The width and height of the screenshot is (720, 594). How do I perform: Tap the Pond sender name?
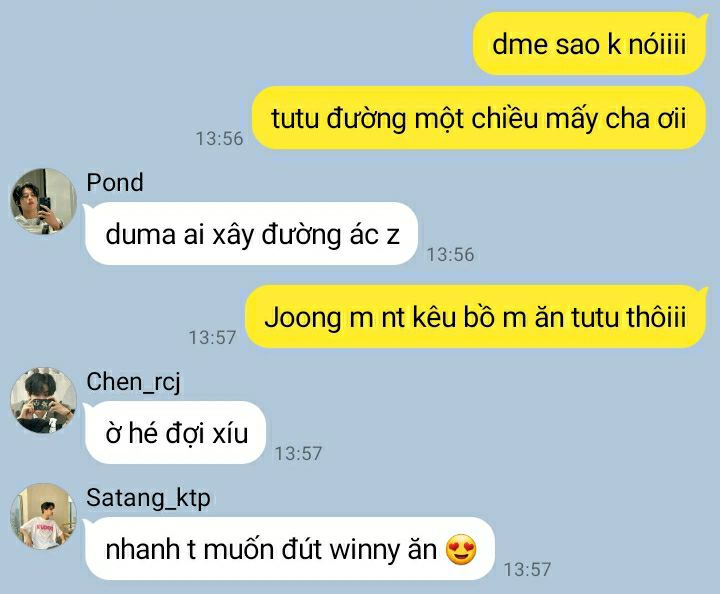[115, 182]
